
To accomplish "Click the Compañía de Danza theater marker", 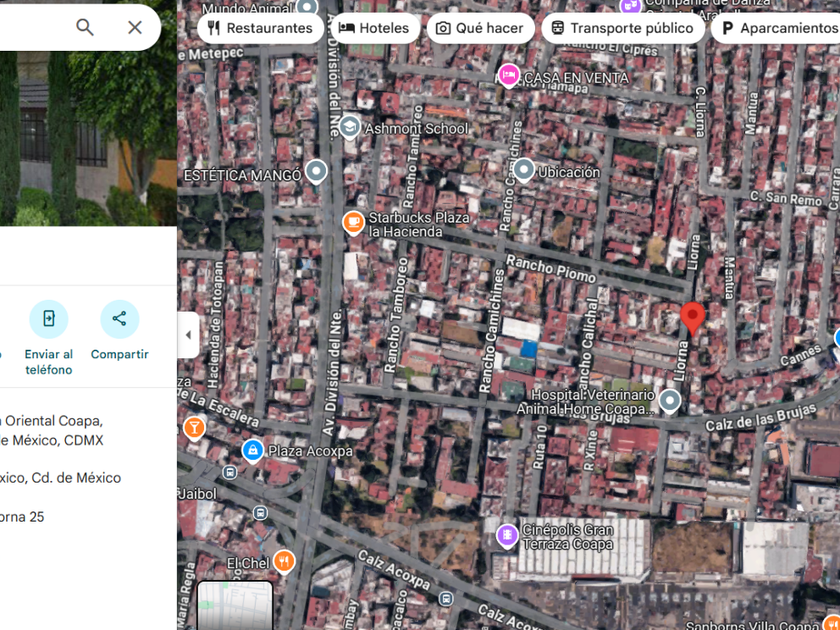I will point(631,6).
